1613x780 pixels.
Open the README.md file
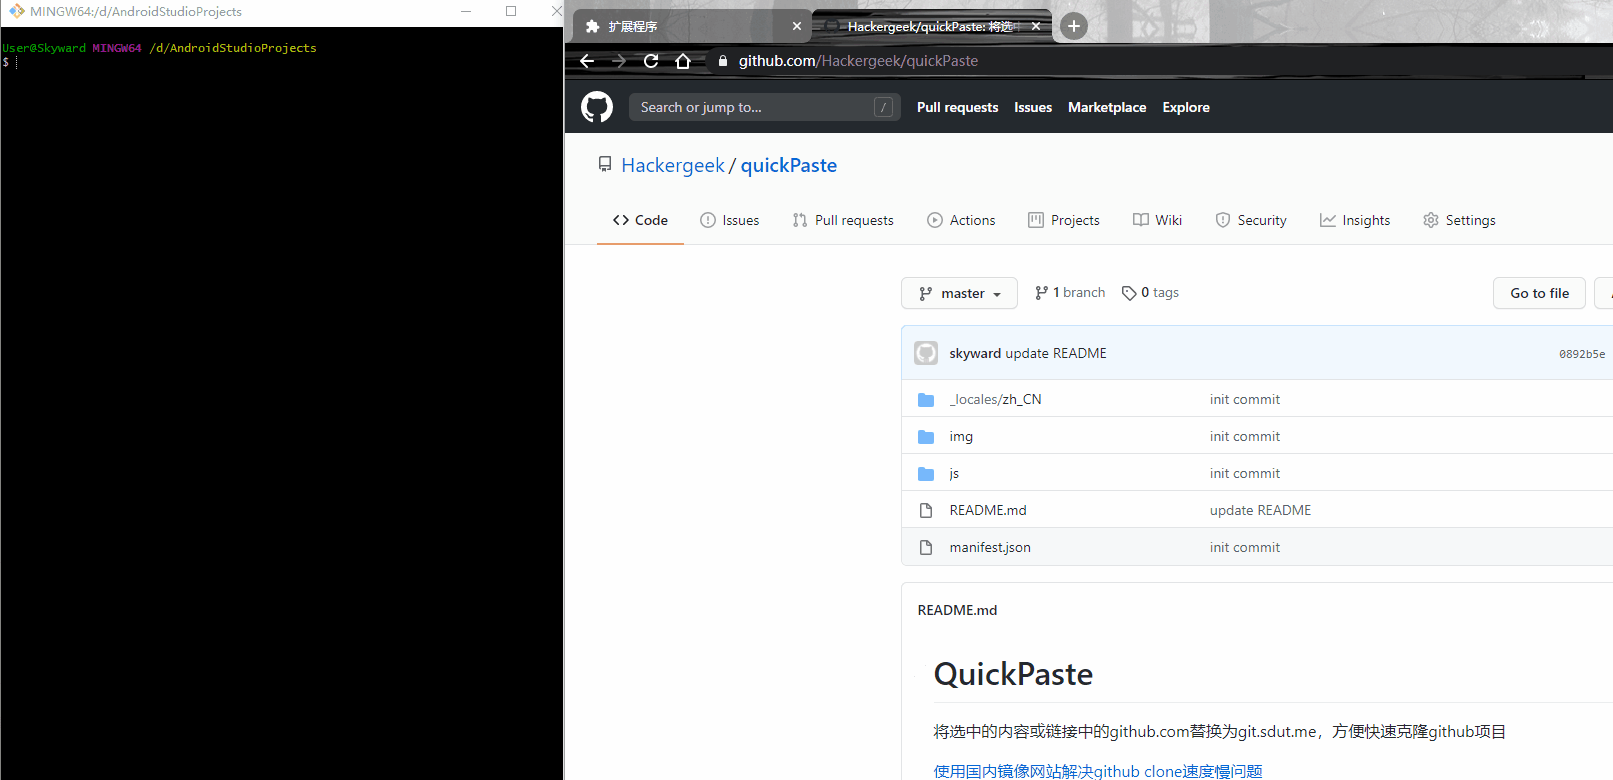pyautogui.click(x=988, y=510)
